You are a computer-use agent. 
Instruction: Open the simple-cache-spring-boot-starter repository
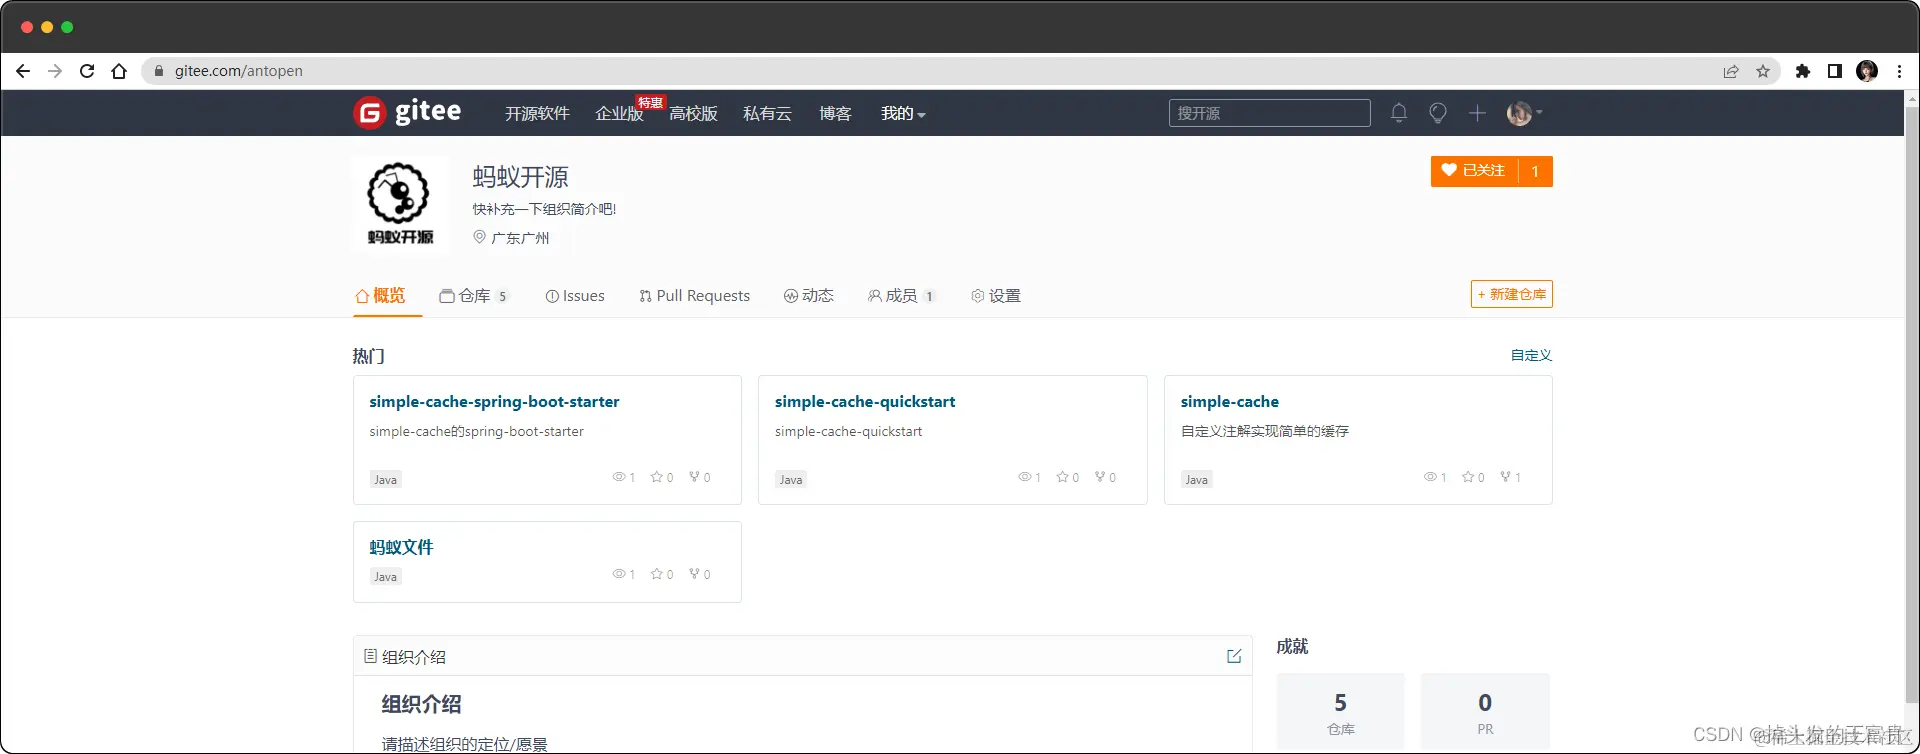tap(494, 401)
